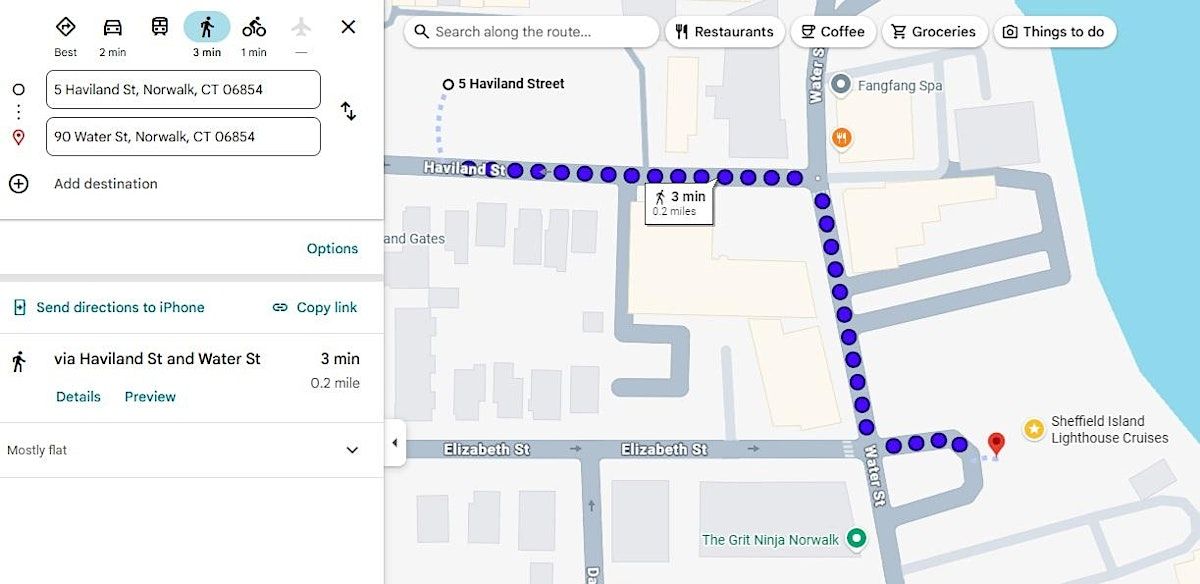Click the Add destination plus icon
The width and height of the screenshot is (1200, 584).
pos(18,183)
